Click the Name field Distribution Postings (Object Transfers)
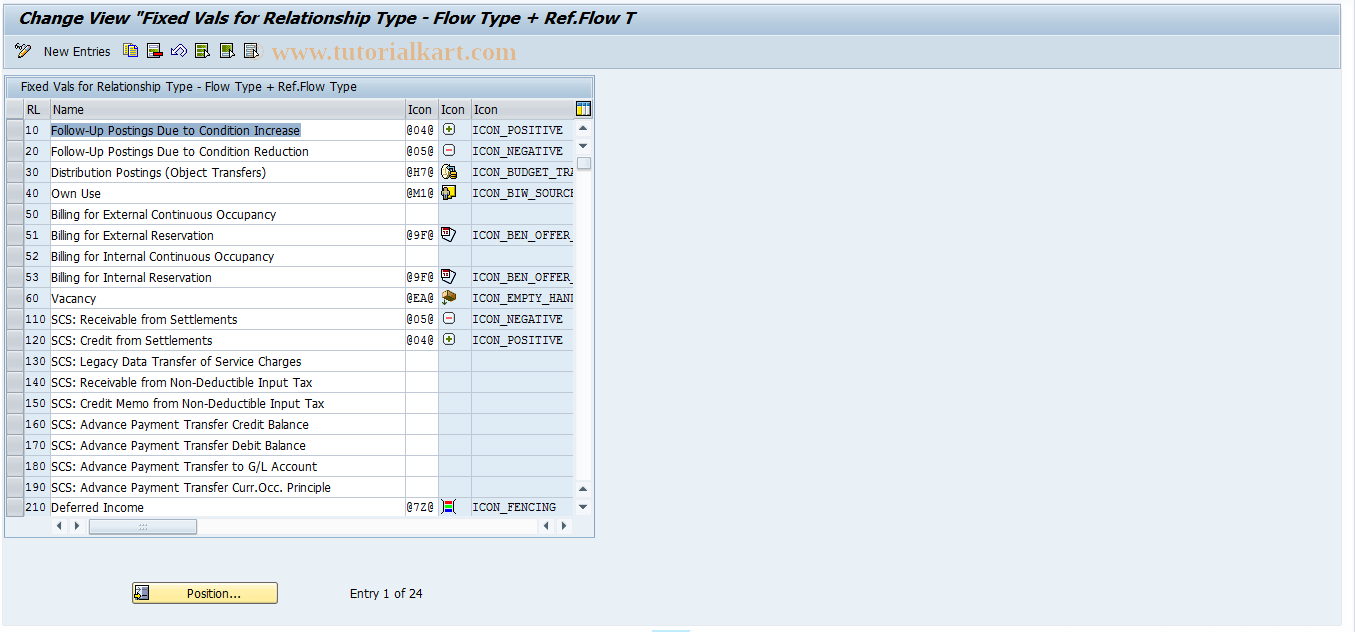This screenshot has width=1355, height=632. (227, 172)
